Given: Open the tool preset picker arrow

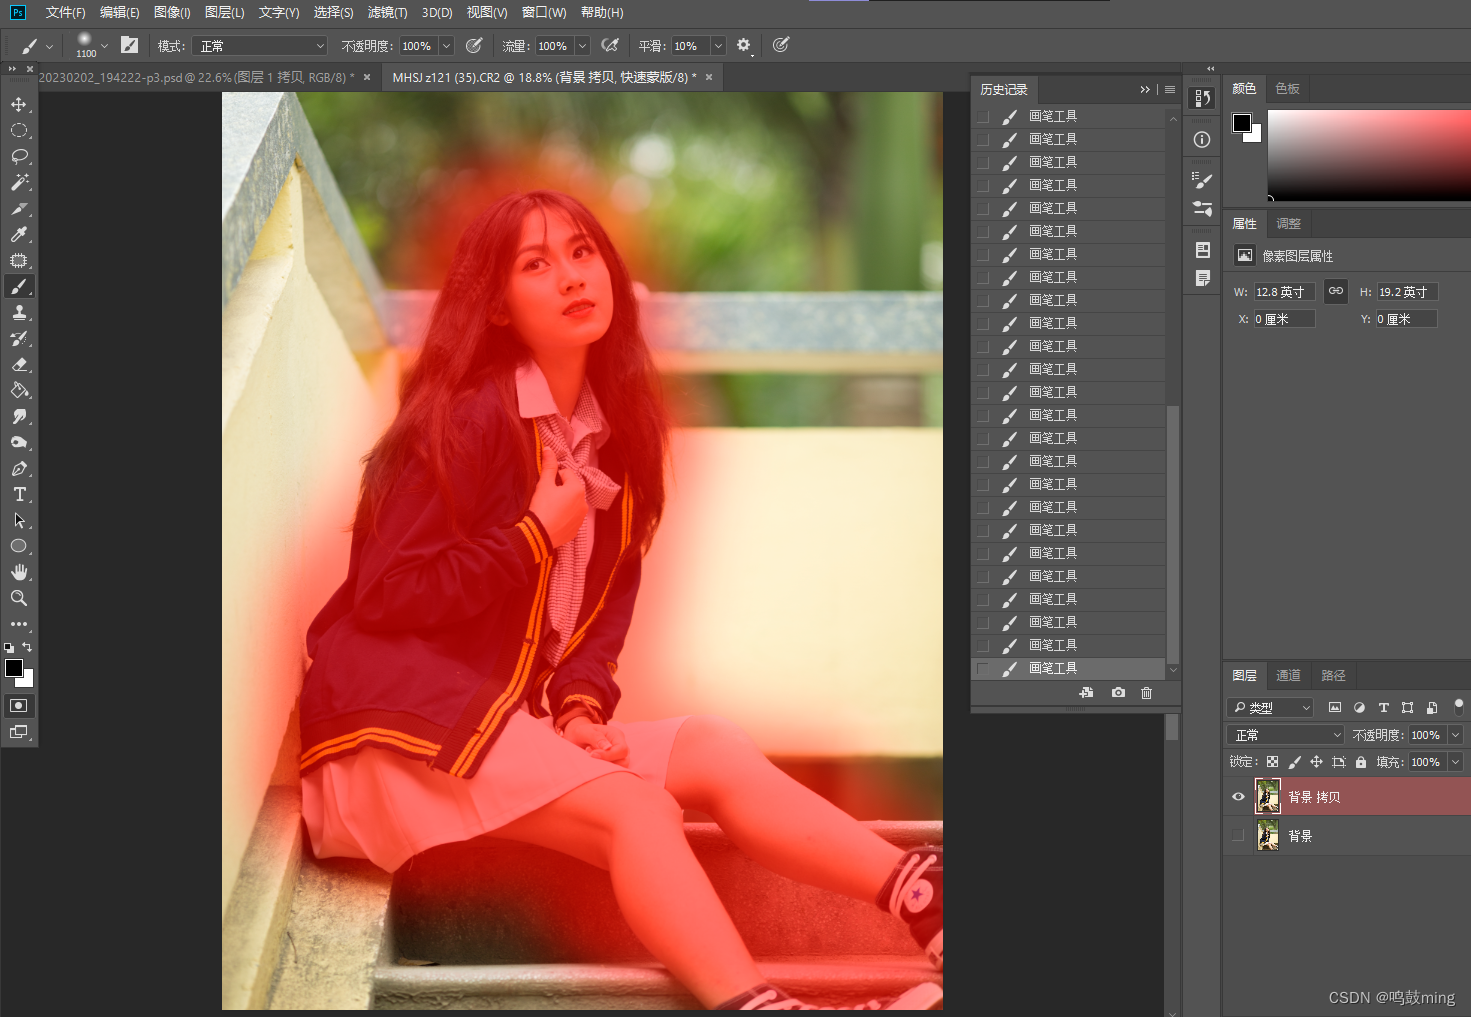Looking at the screenshot, I should 49,46.
